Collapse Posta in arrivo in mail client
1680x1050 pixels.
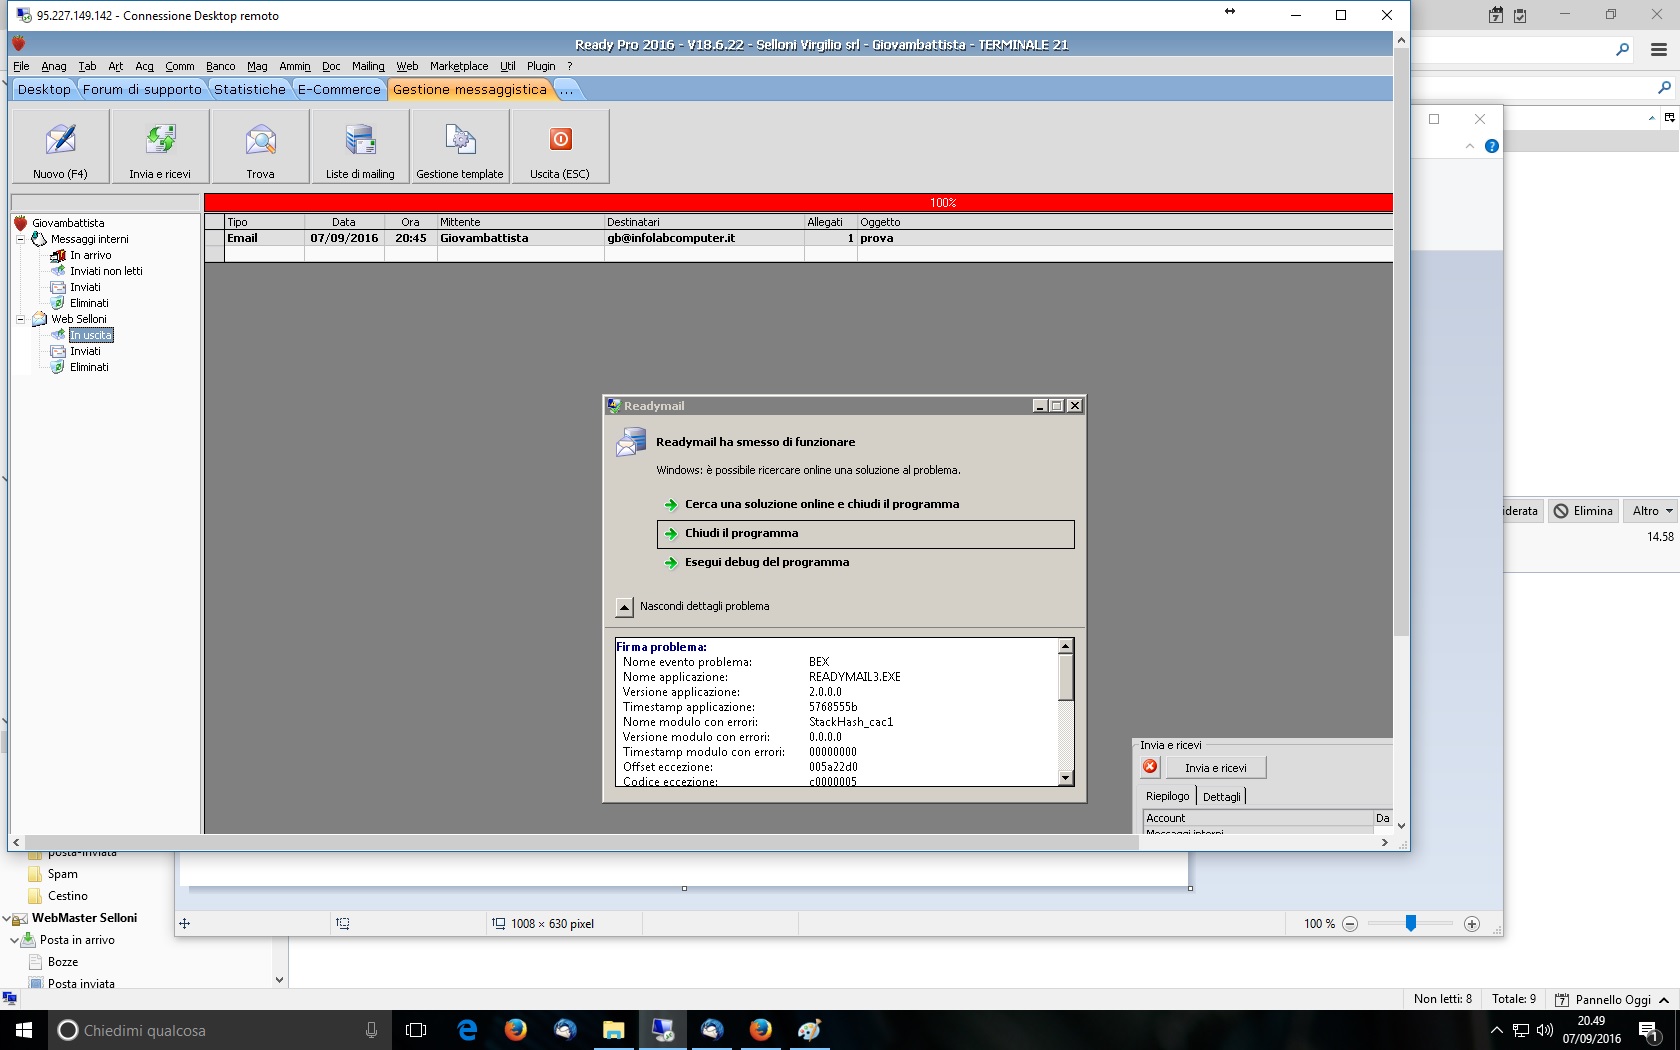click(15, 940)
